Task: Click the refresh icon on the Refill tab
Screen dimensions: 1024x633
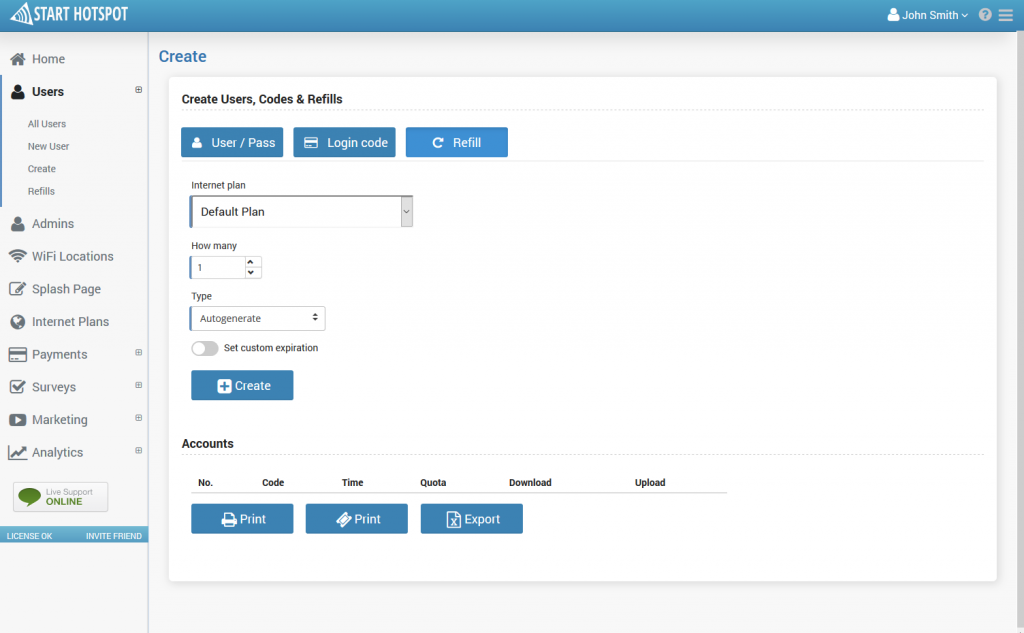Action: pyautogui.click(x=438, y=142)
